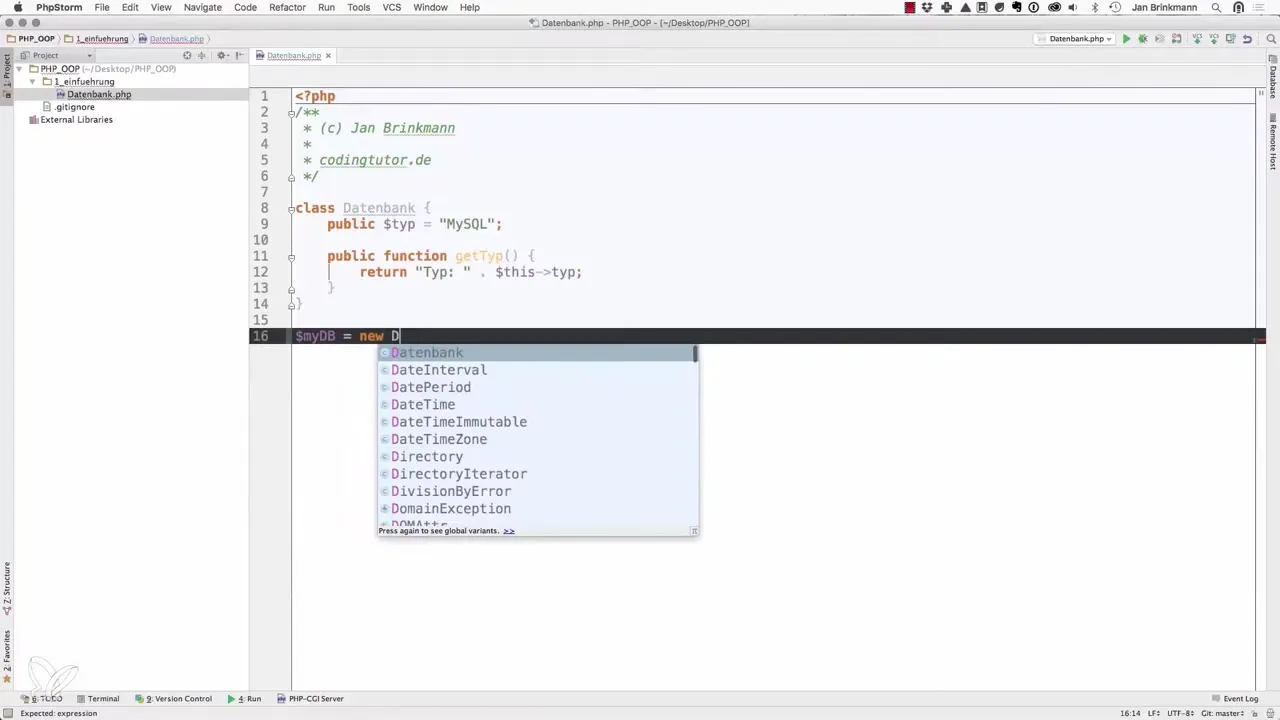The image size is (1280, 720).
Task: Click the completion popup scrollbar thumb
Action: point(695,354)
